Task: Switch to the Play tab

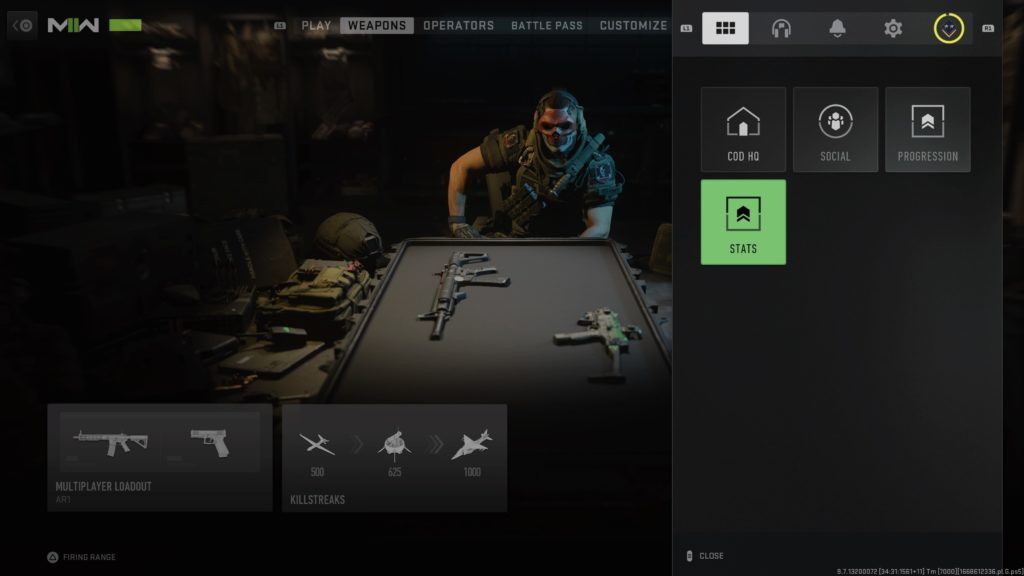Action: 316,25
